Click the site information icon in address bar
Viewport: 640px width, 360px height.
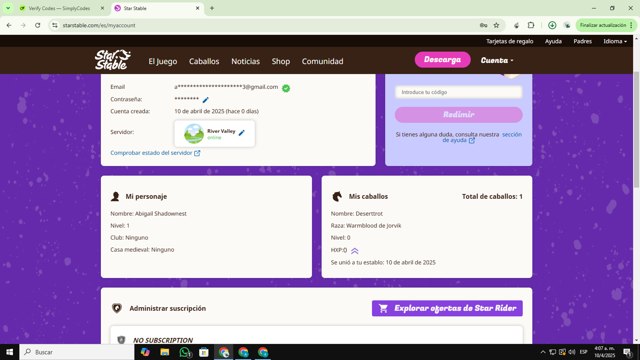(x=55, y=25)
